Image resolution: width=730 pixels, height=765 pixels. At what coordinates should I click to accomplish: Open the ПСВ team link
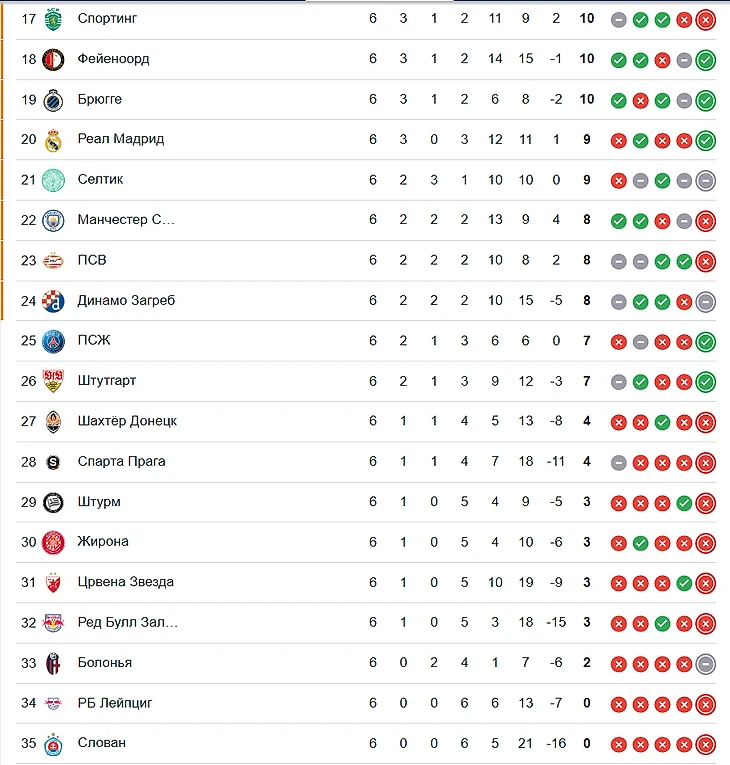(92, 260)
